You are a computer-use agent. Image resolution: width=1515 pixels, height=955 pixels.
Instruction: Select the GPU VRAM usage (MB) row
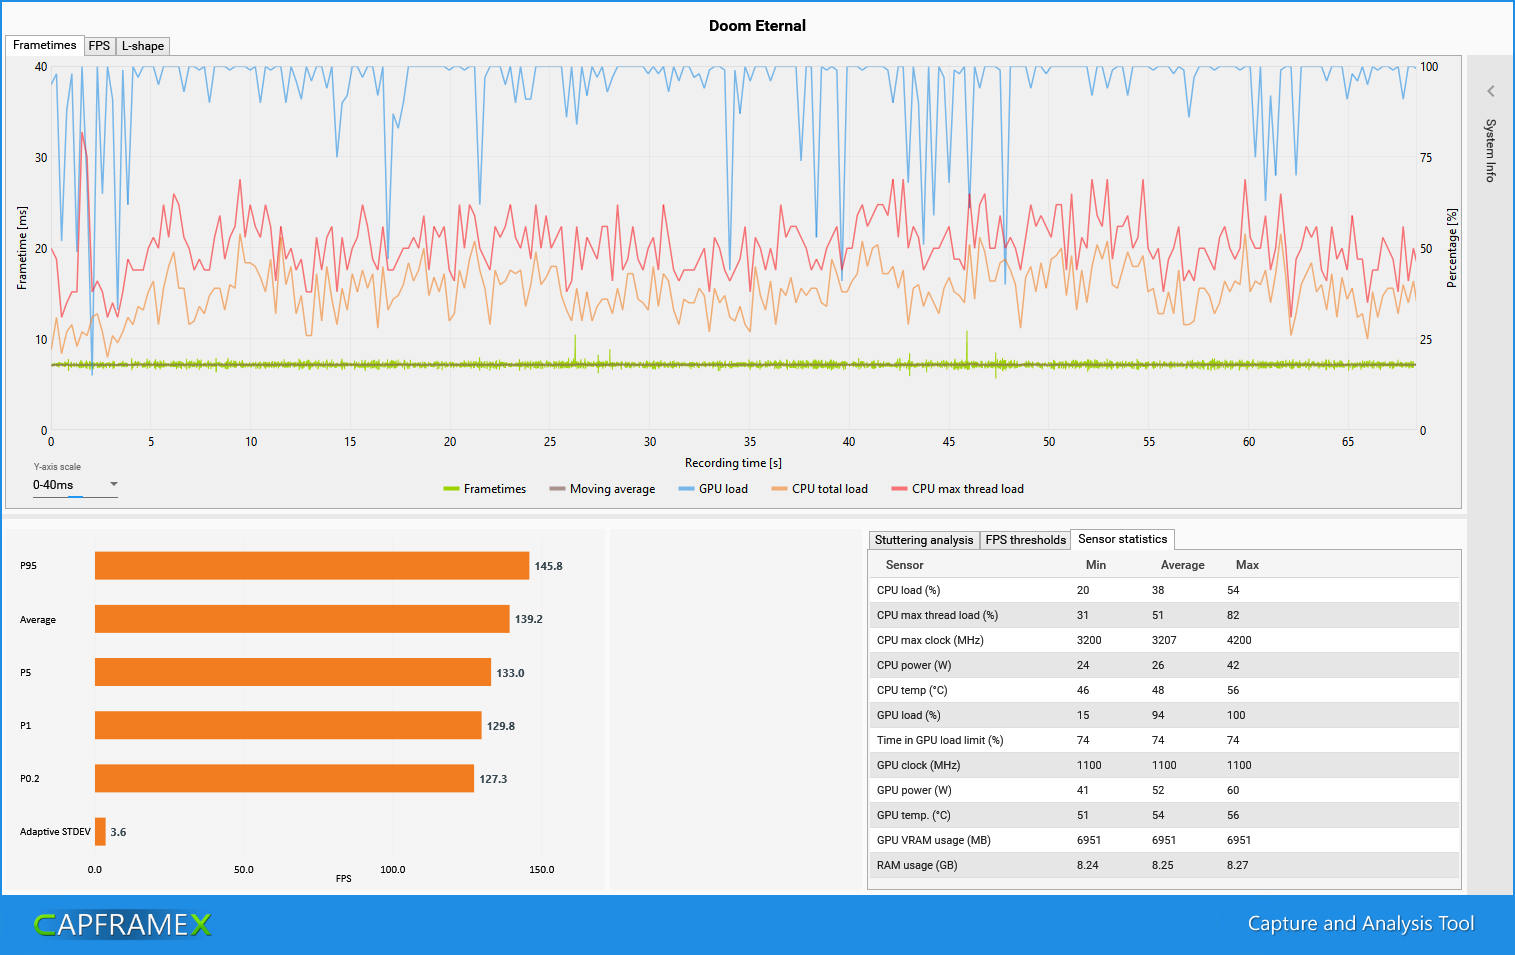(1164, 840)
